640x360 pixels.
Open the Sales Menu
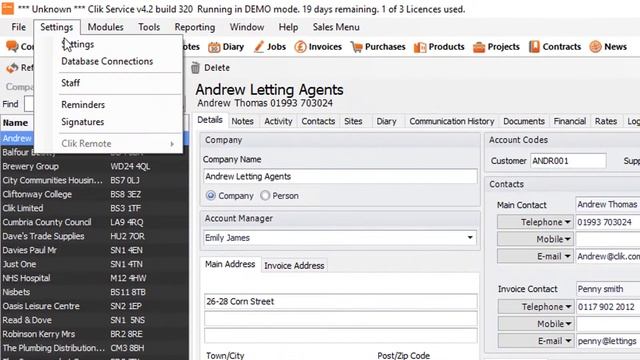point(336,27)
